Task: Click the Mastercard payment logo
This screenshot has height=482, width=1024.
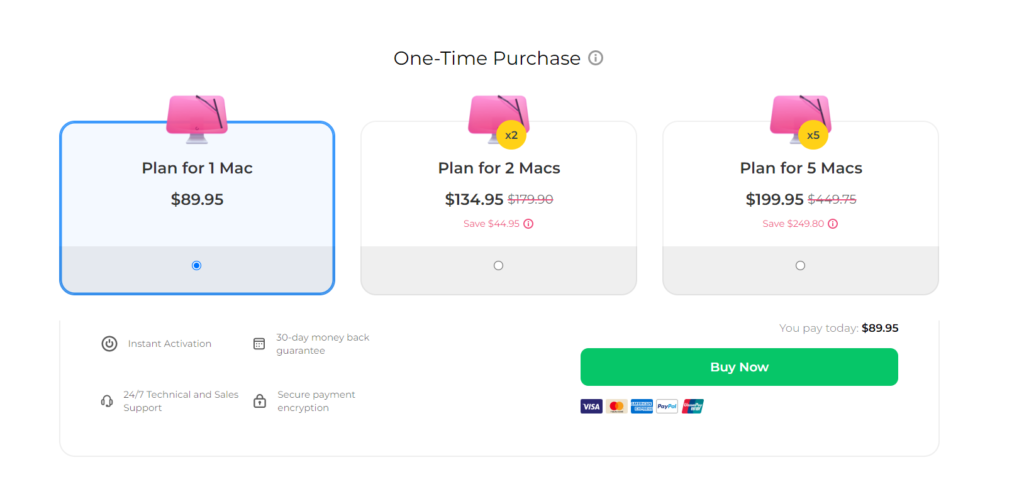Action: [x=616, y=406]
